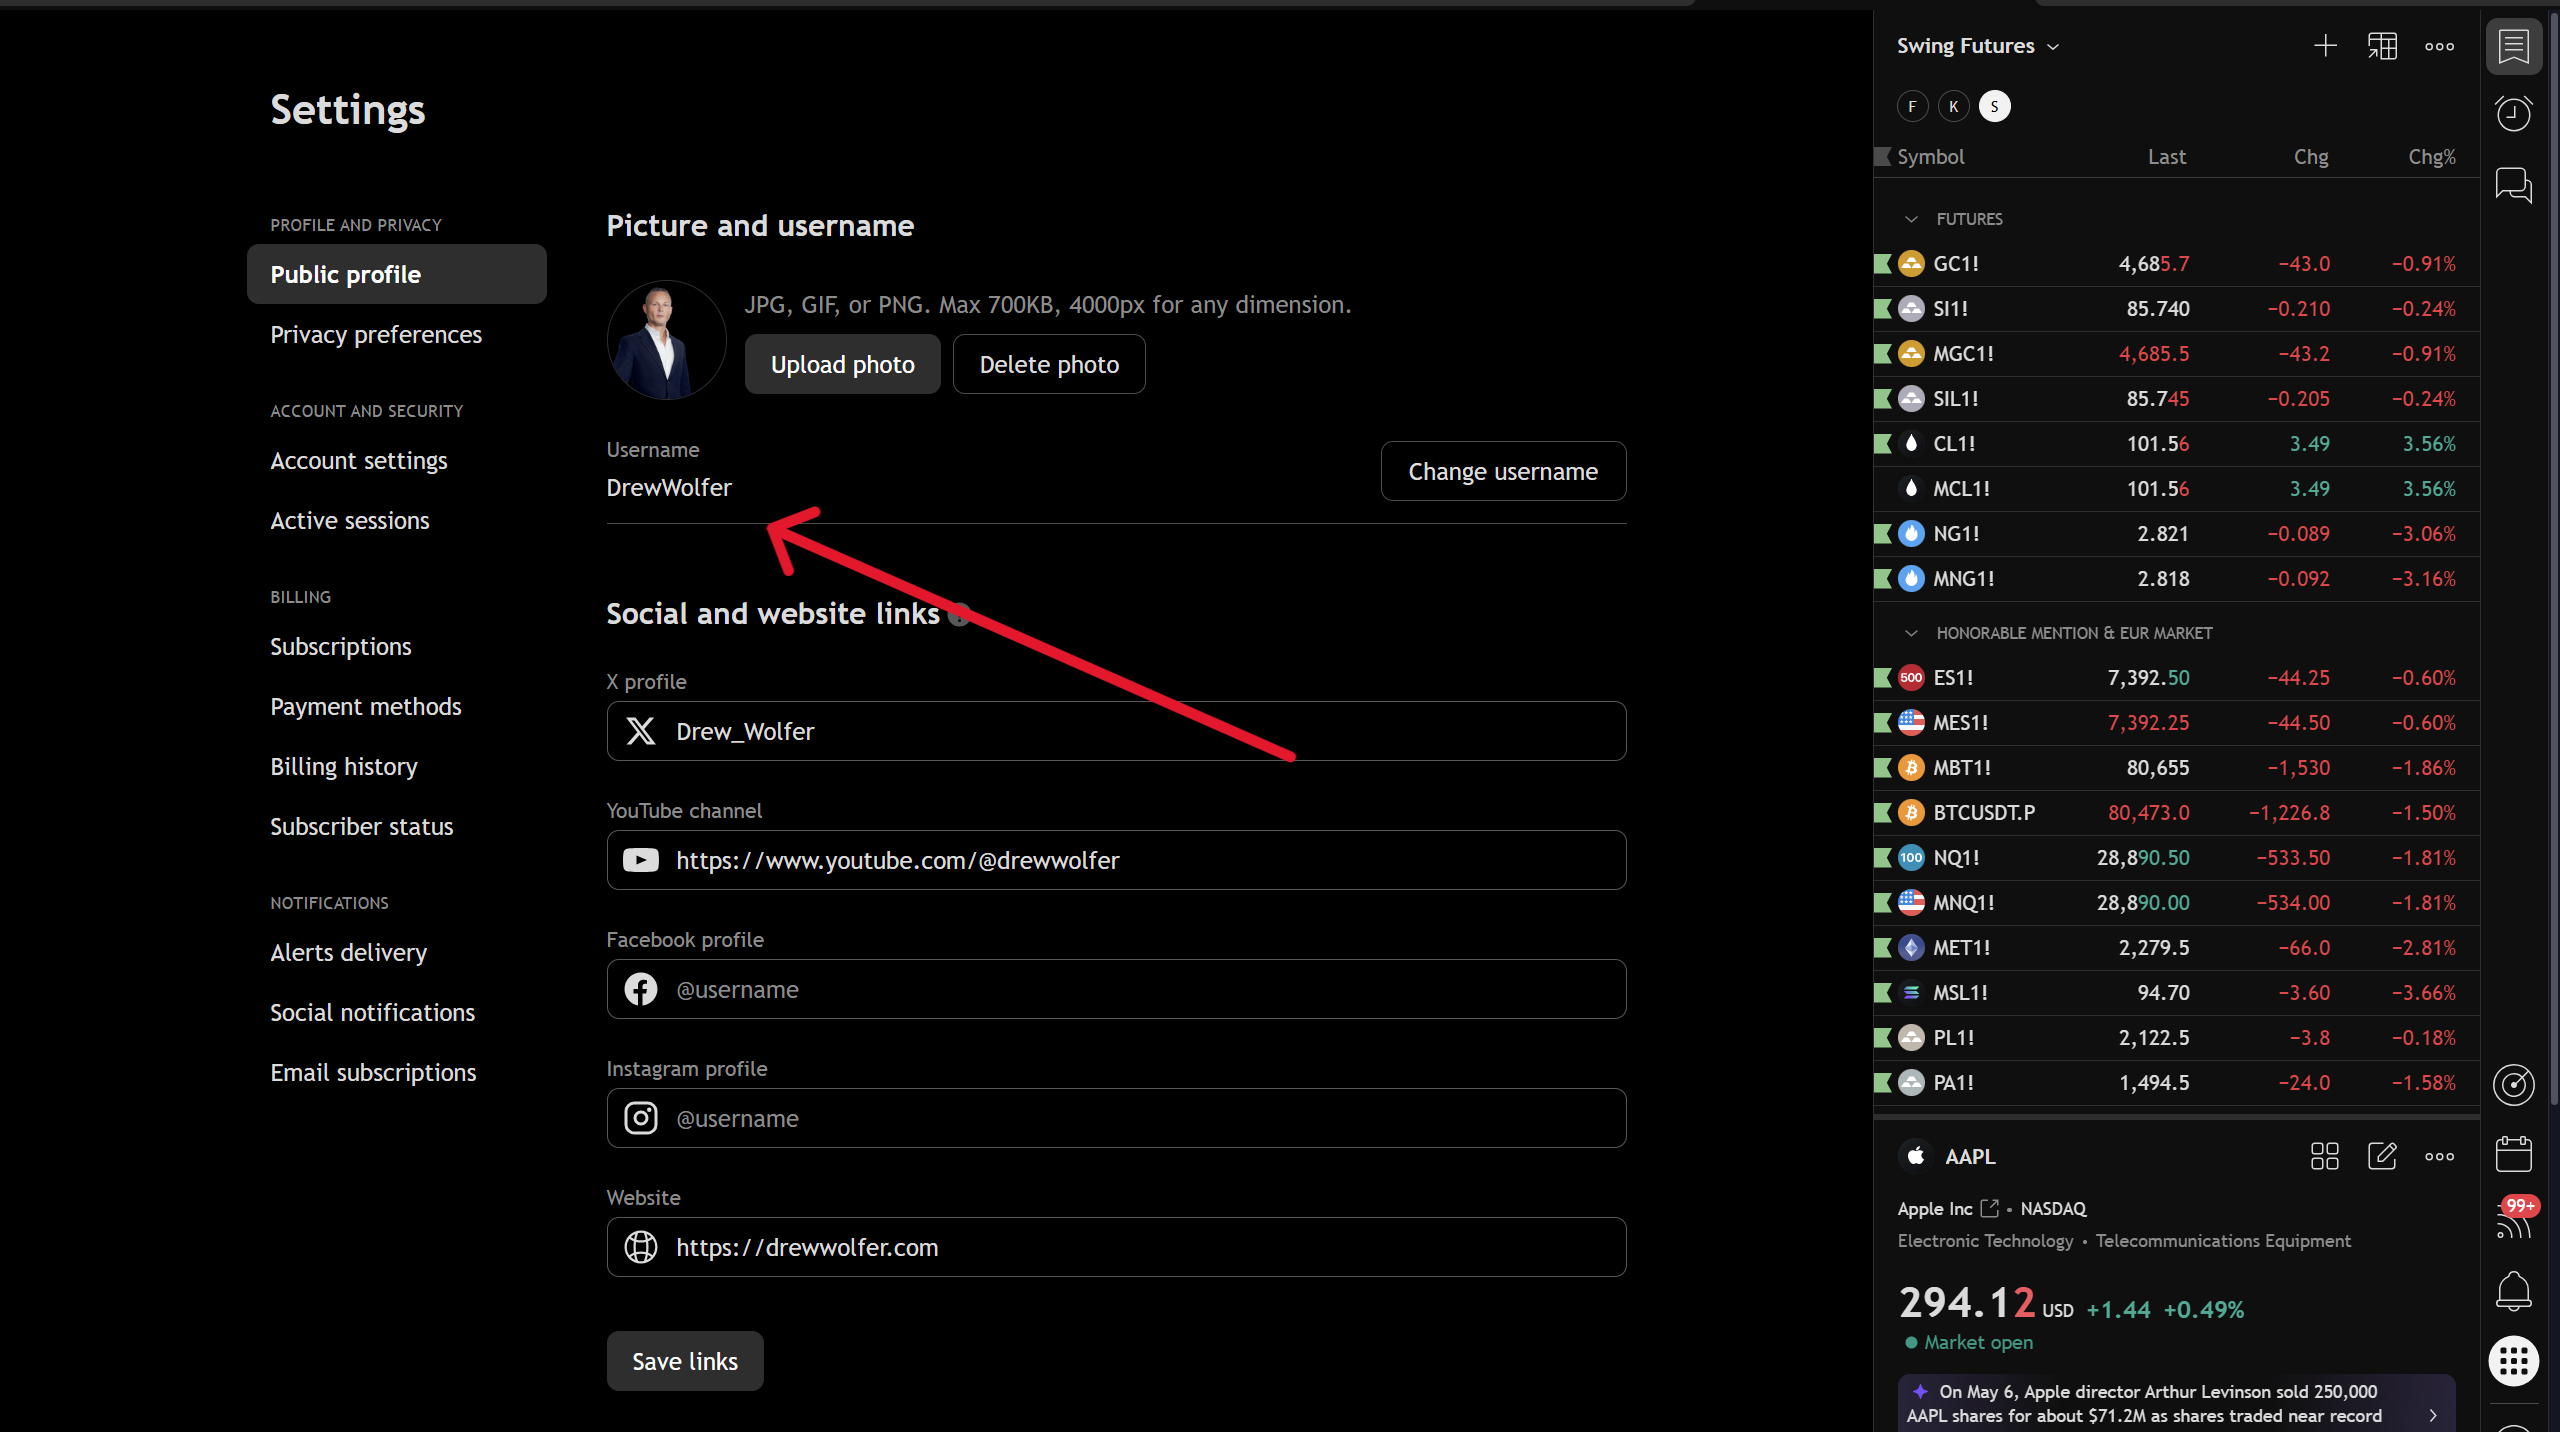
Task: Open the news feed icon with 99+ badge
Action: tap(2513, 1220)
